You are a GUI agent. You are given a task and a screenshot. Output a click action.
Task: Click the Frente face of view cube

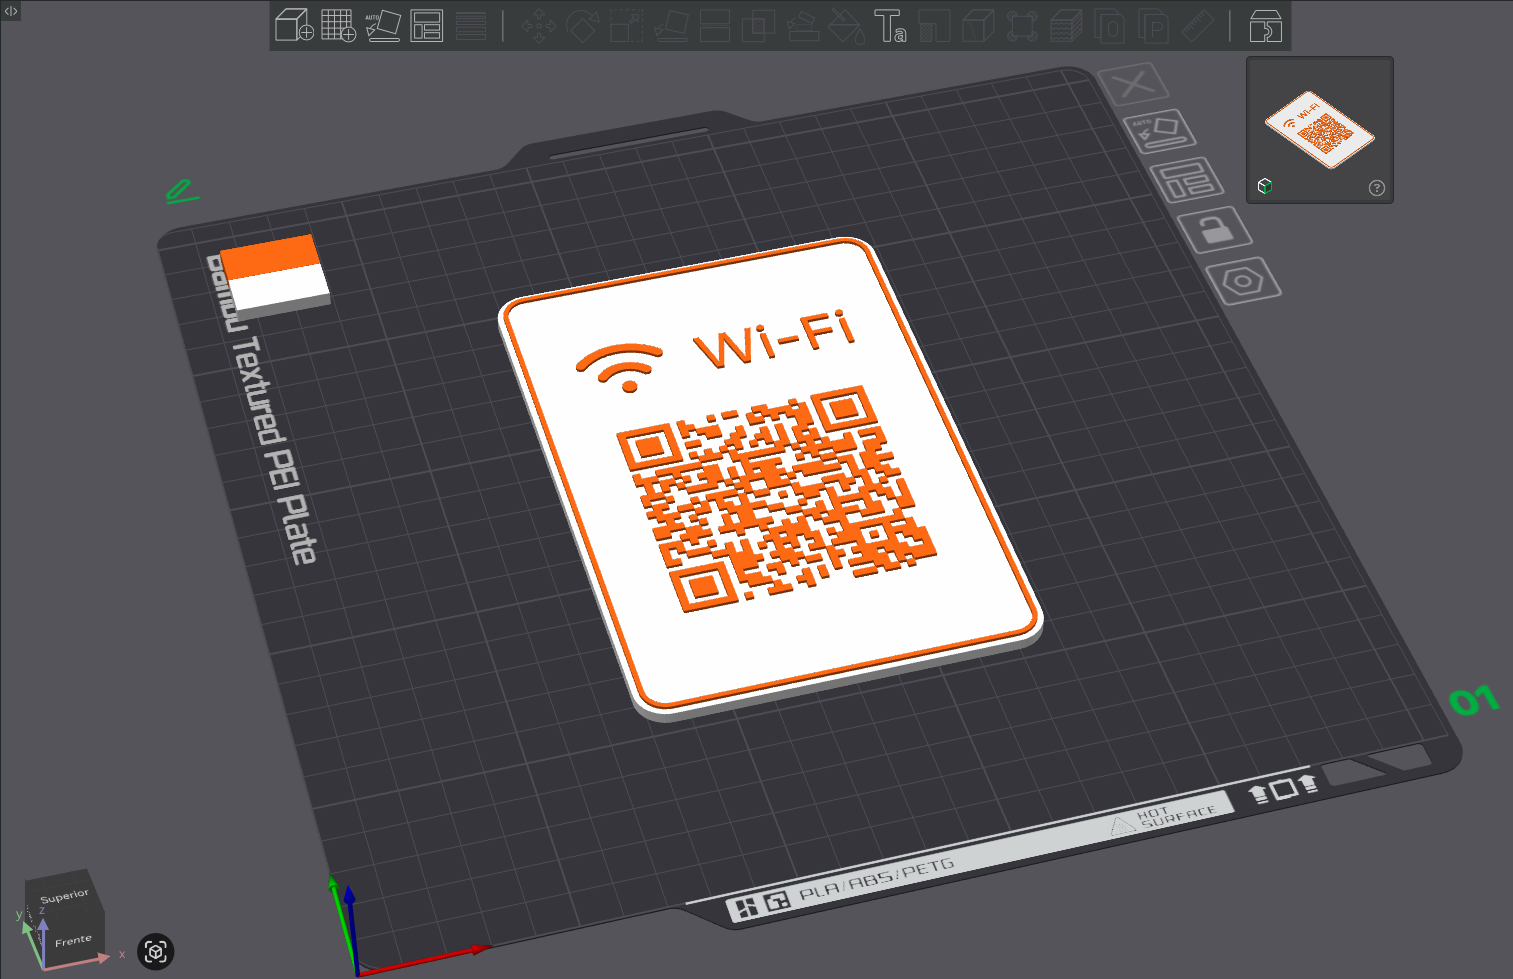point(72,940)
